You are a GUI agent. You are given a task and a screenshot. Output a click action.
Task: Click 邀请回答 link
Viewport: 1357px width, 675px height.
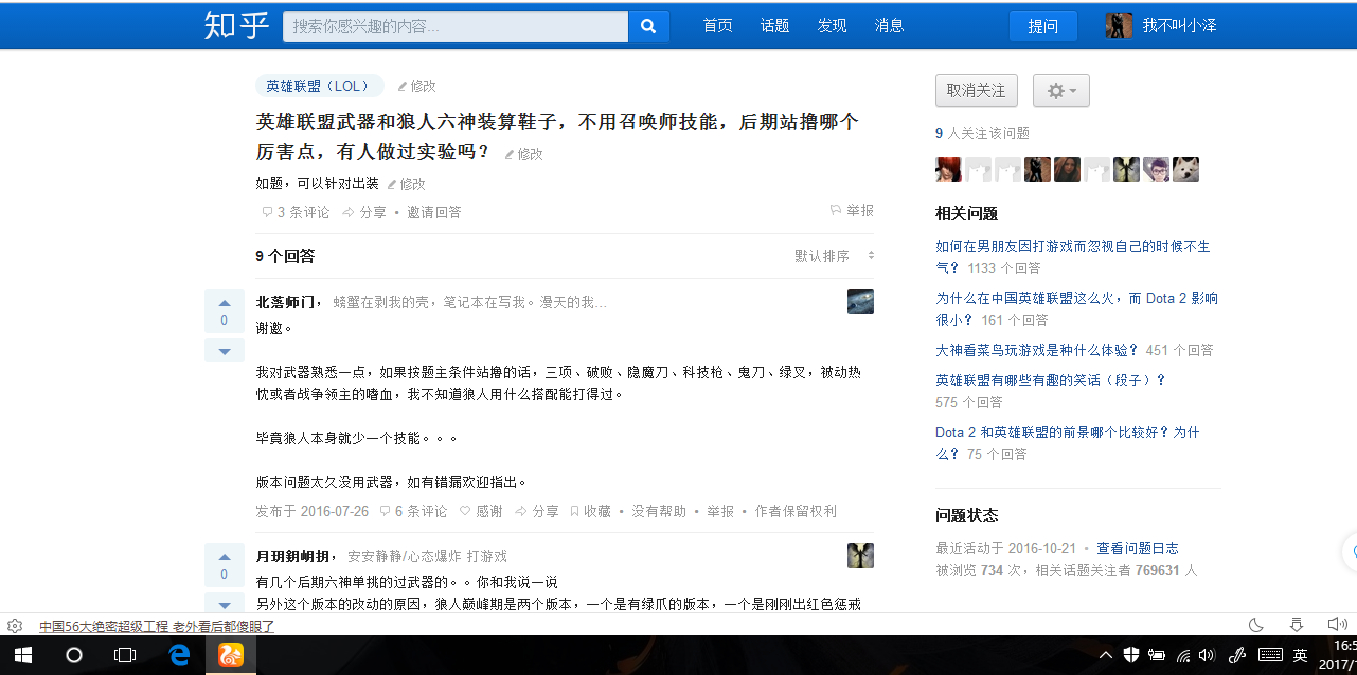tap(434, 212)
